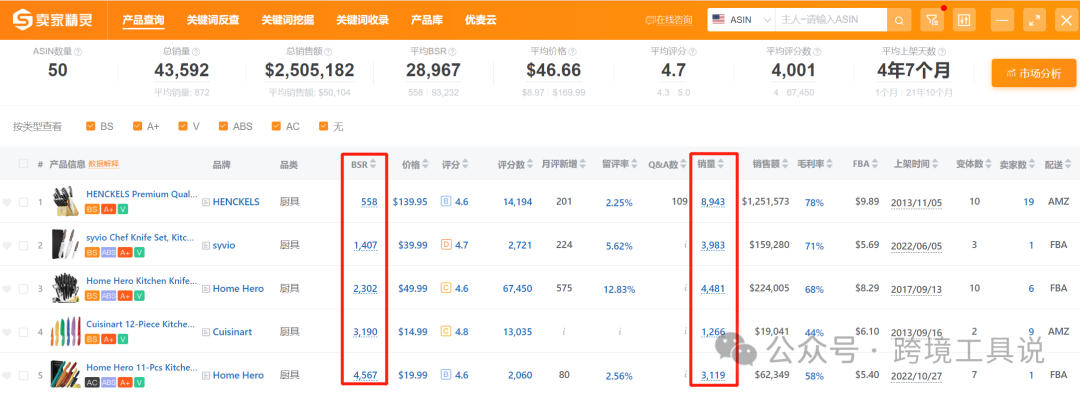
Task: Click the BS badge on HENCKELS product
Action: [92, 209]
